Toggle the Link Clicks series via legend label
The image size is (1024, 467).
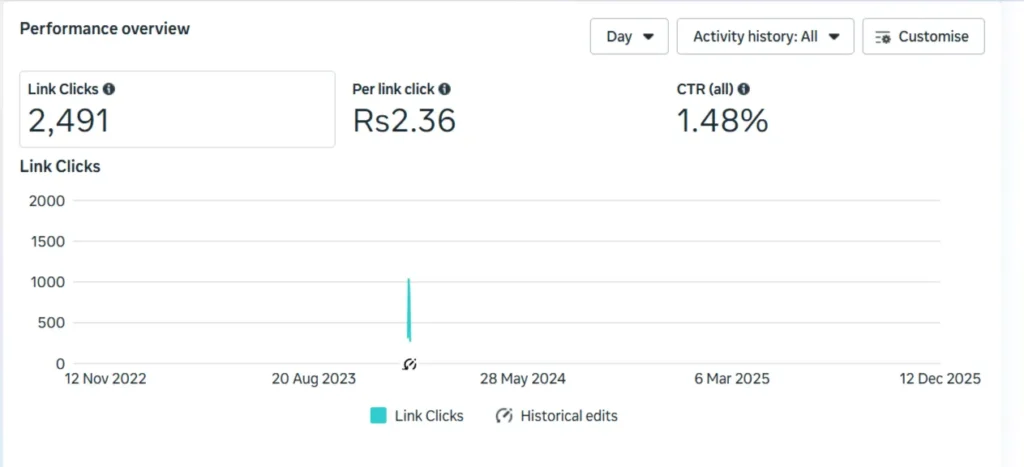[429, 415]
